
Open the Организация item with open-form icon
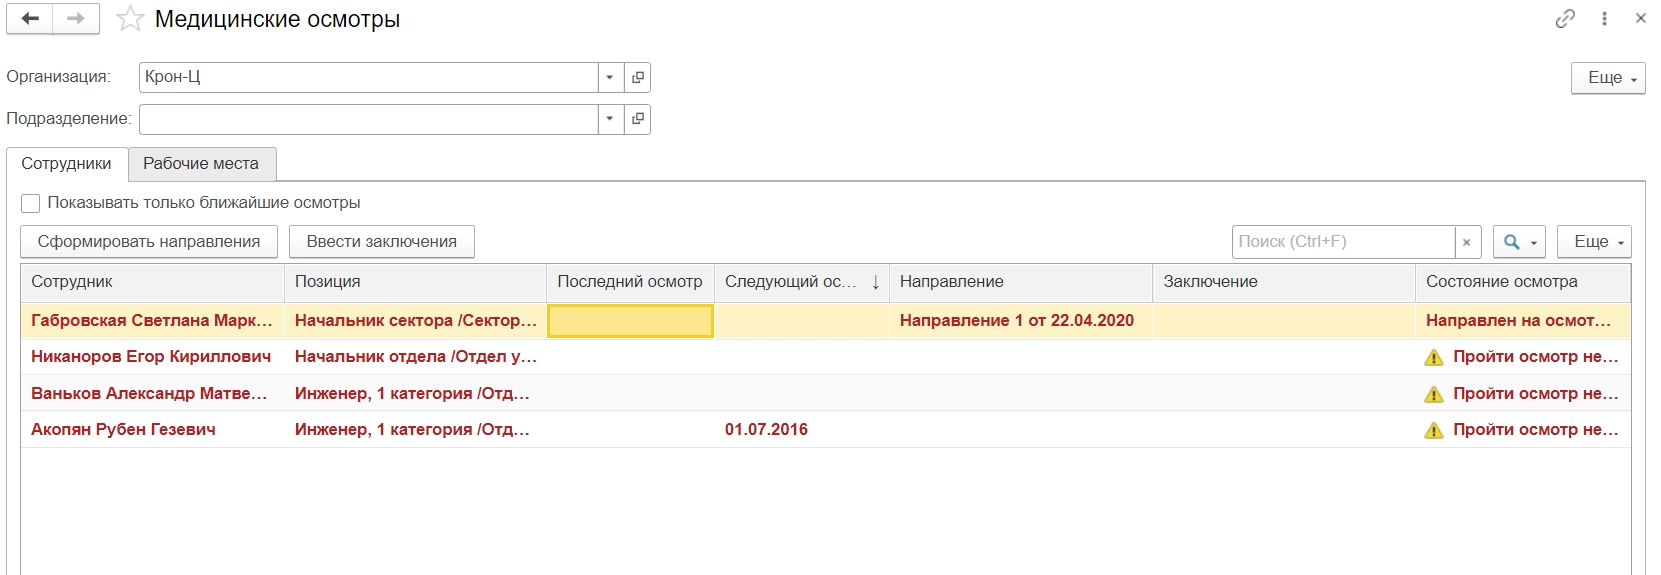coord(637,77)
